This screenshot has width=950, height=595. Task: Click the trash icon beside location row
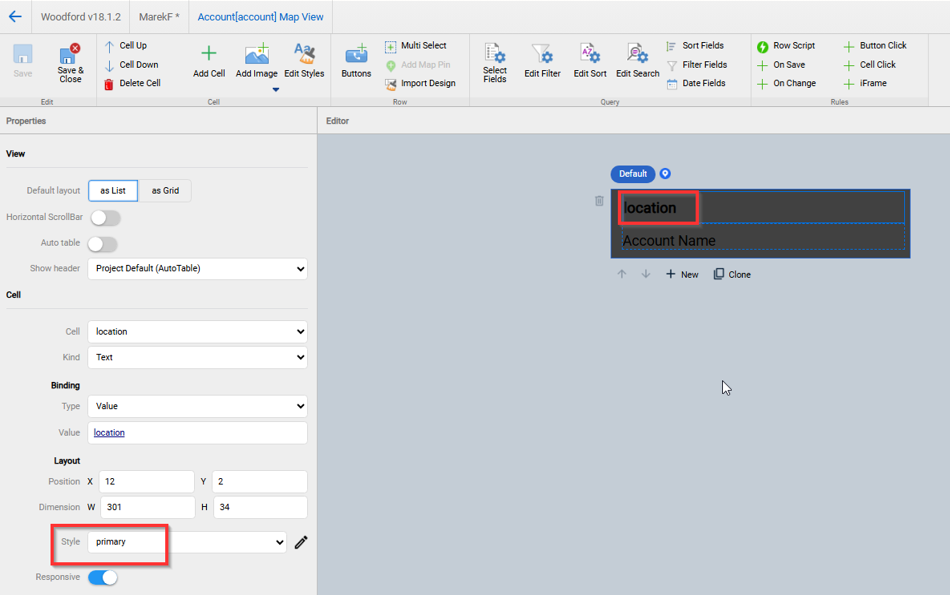point(599,201)
